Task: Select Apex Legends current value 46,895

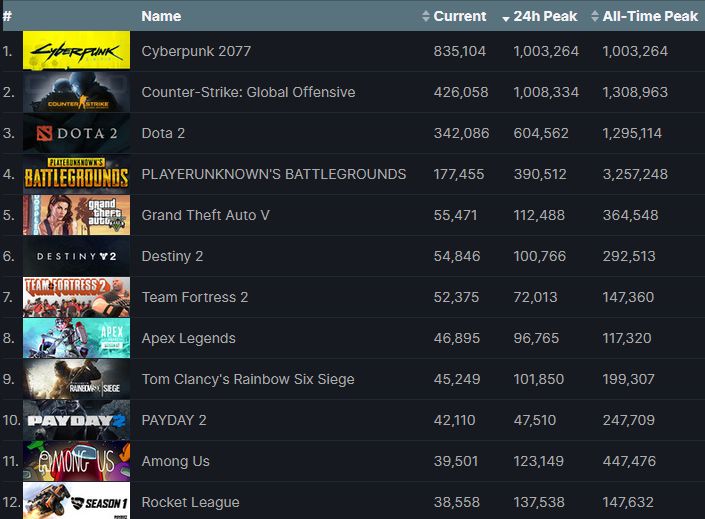Action: coord(457,338)
